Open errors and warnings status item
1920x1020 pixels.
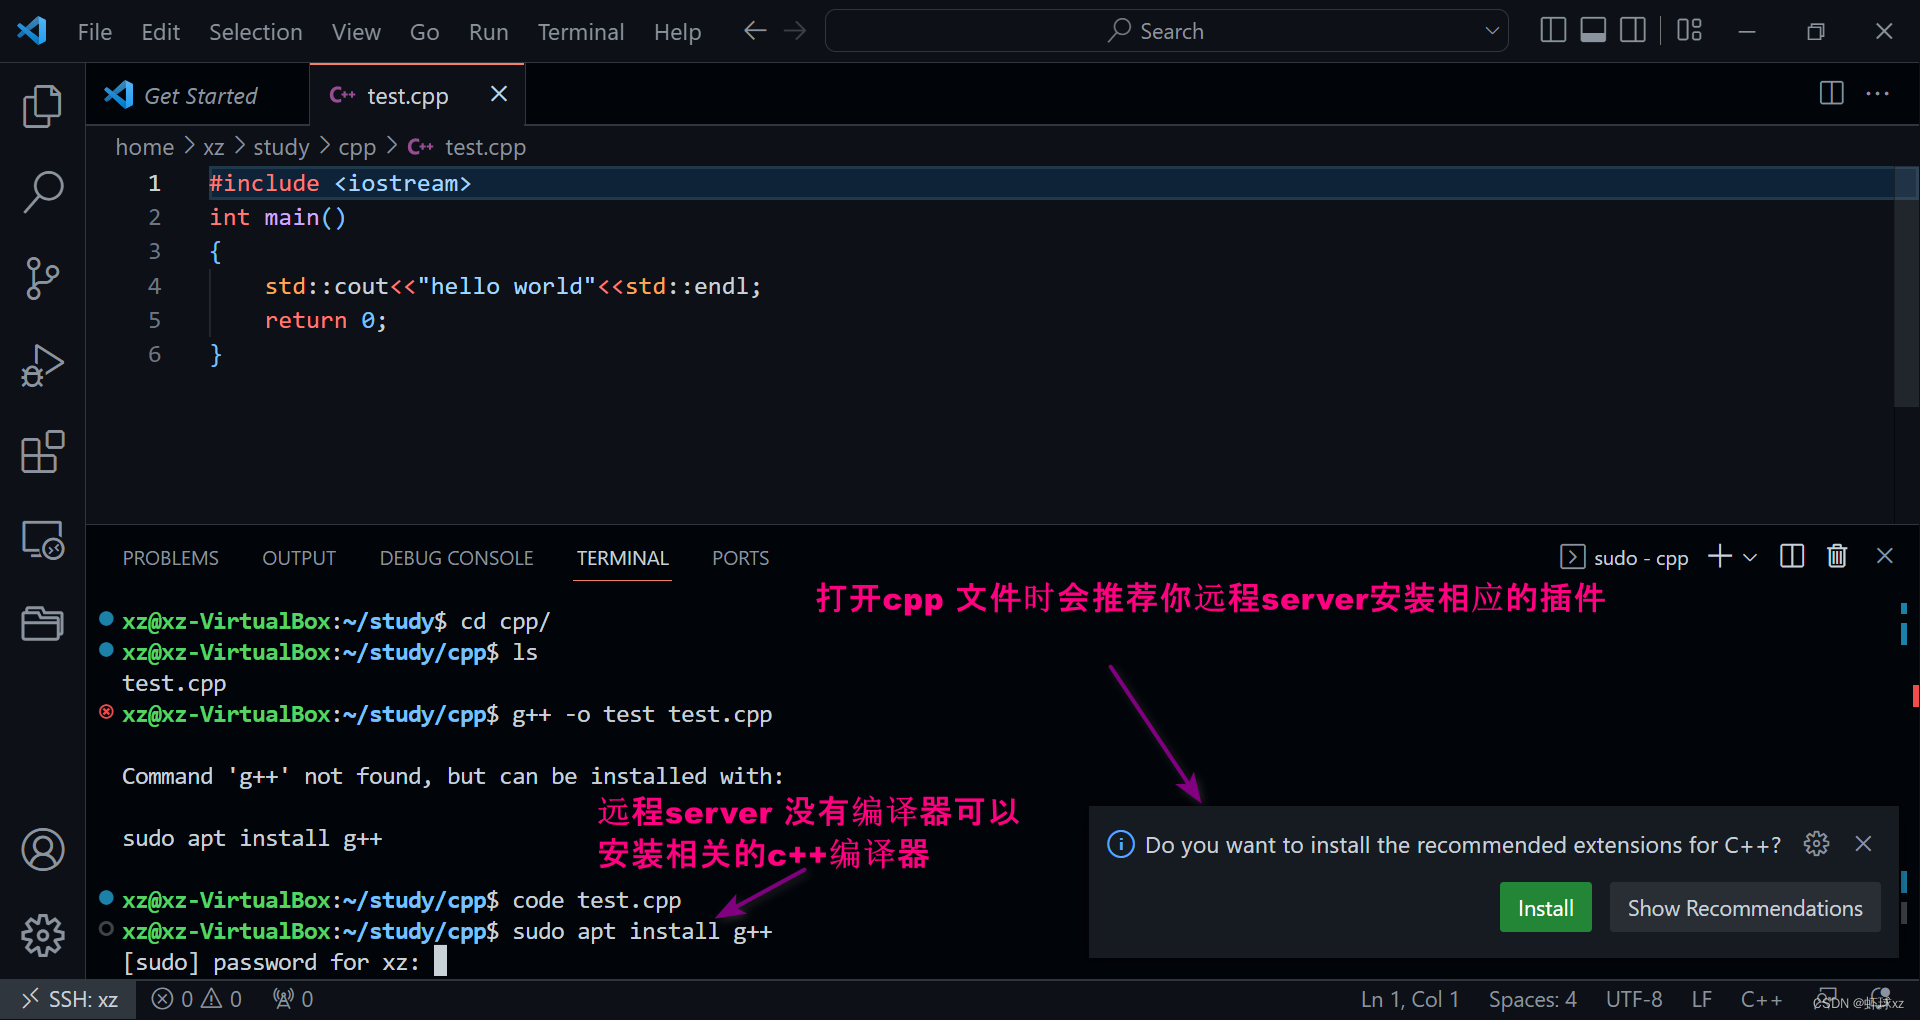coord(197,999)
